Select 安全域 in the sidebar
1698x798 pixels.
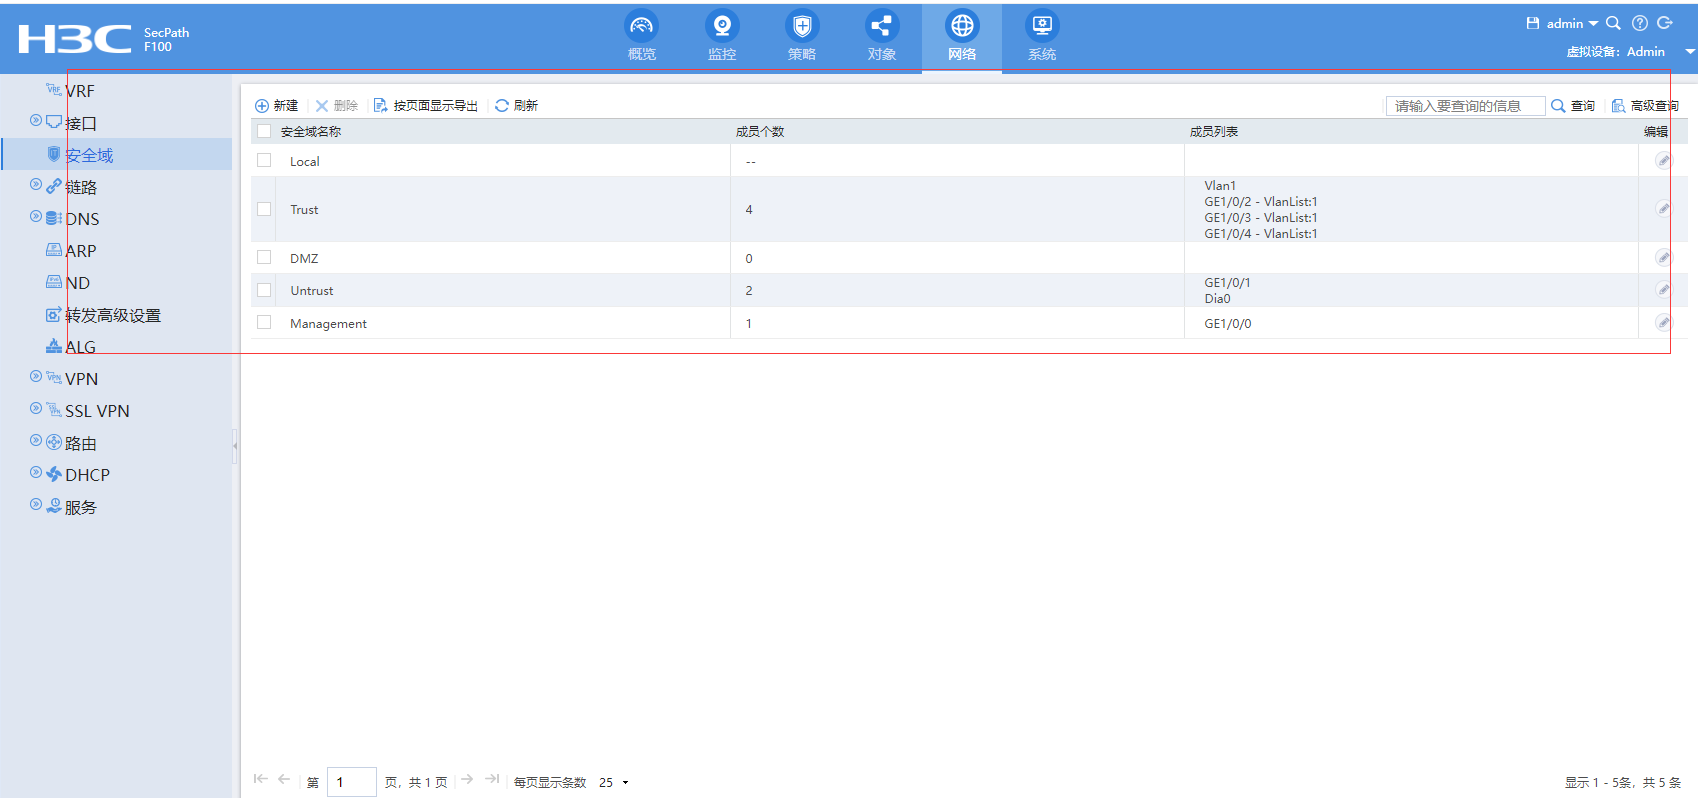pos(89,155)
